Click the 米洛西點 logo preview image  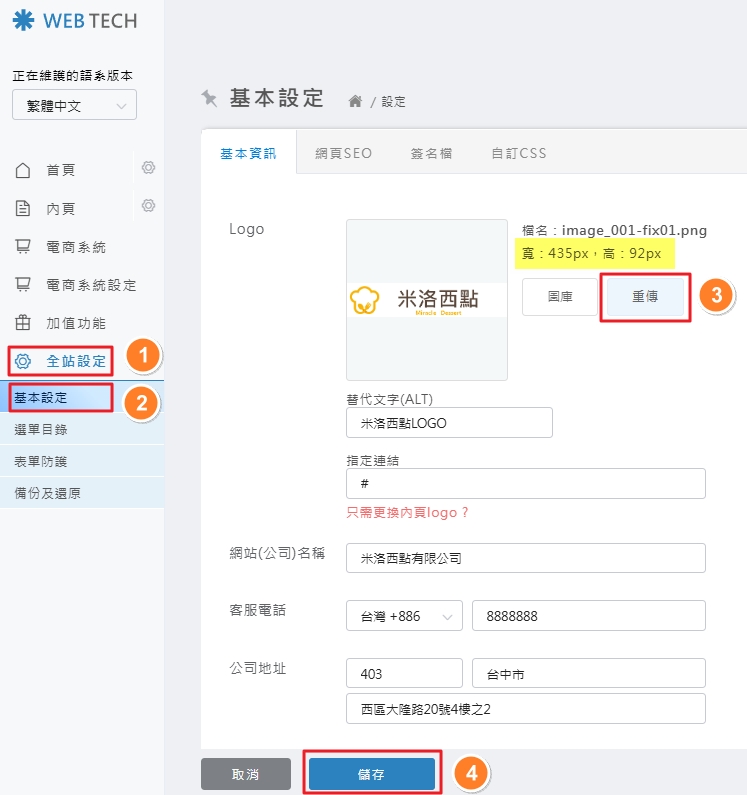(x=426, y=300)
